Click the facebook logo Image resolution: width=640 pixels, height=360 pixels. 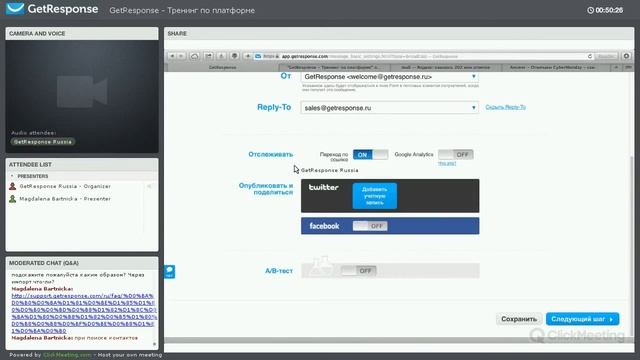click(x=324, y=226)
